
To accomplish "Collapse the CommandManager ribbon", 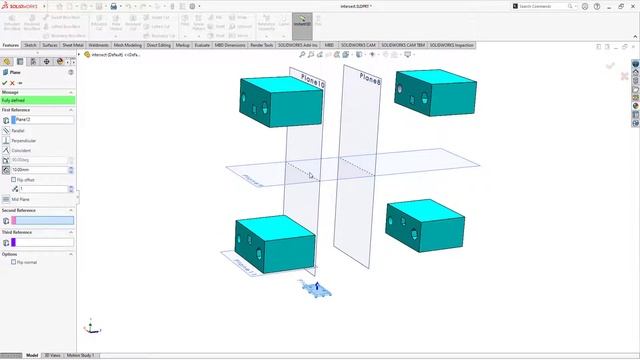I will (x=635, y=36).
